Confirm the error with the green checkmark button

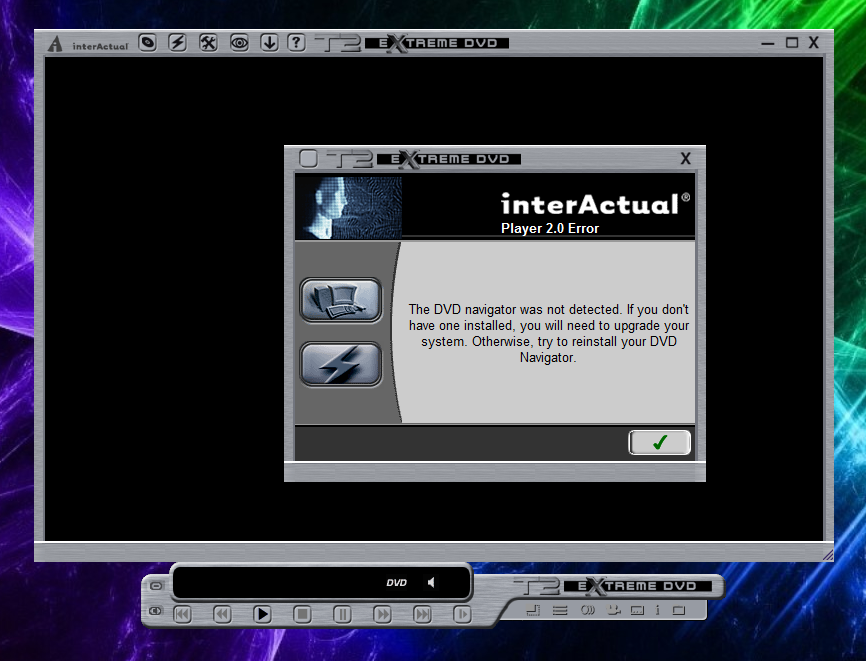(x=659, y=442)
